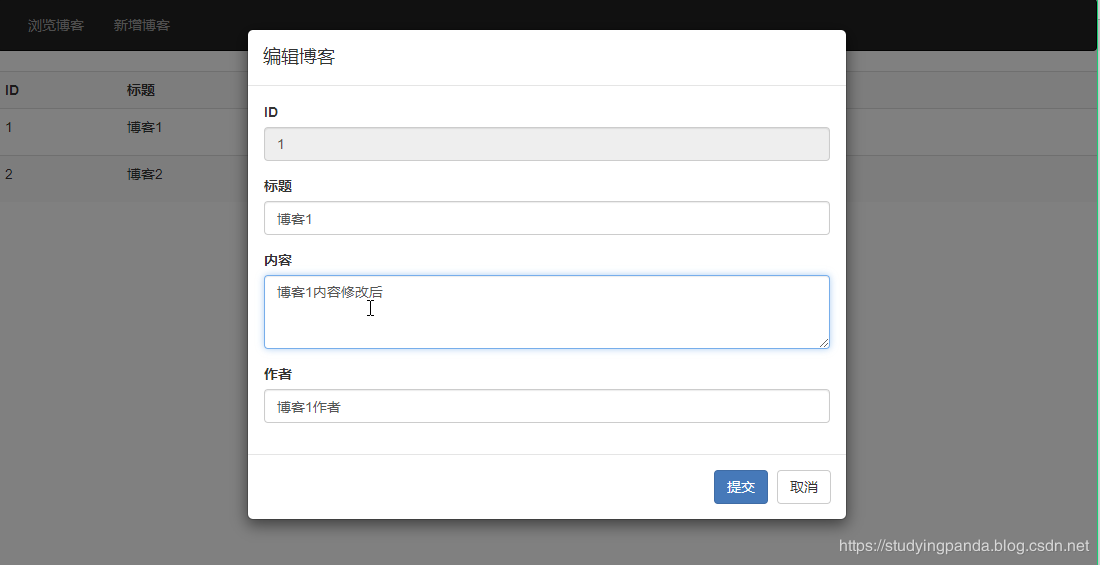Open the 浏览博客 navigation item
The width and height of the screenshot is (1100, 565).
coord(56,25)
